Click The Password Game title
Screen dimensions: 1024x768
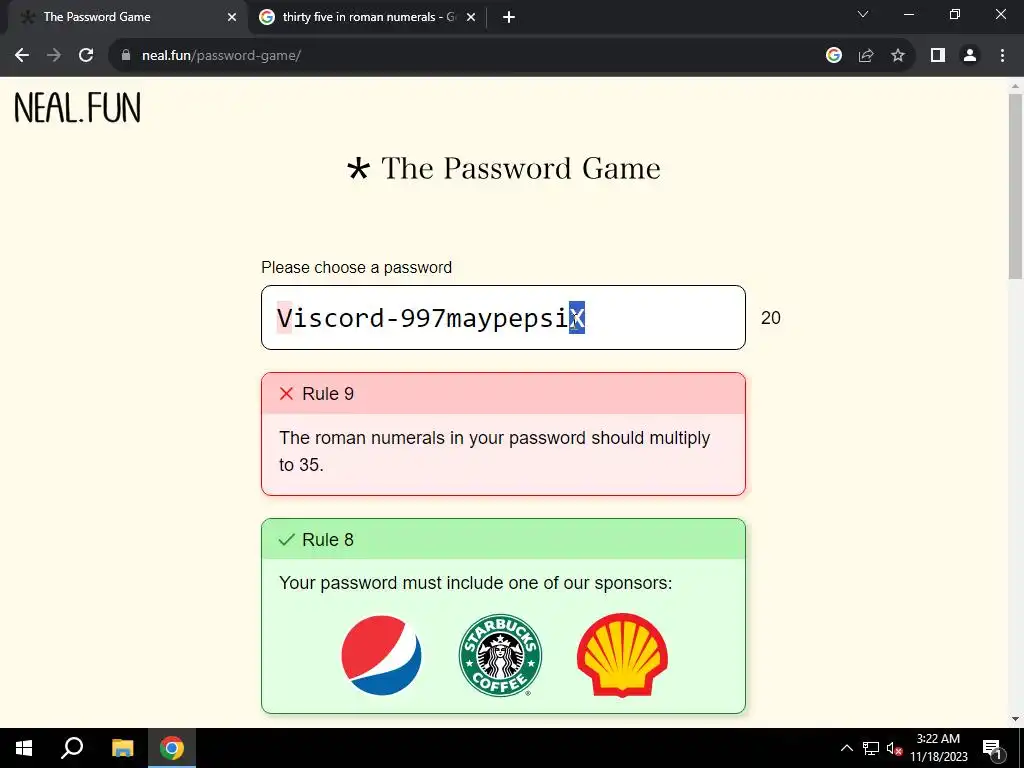[x=520, y=168]
